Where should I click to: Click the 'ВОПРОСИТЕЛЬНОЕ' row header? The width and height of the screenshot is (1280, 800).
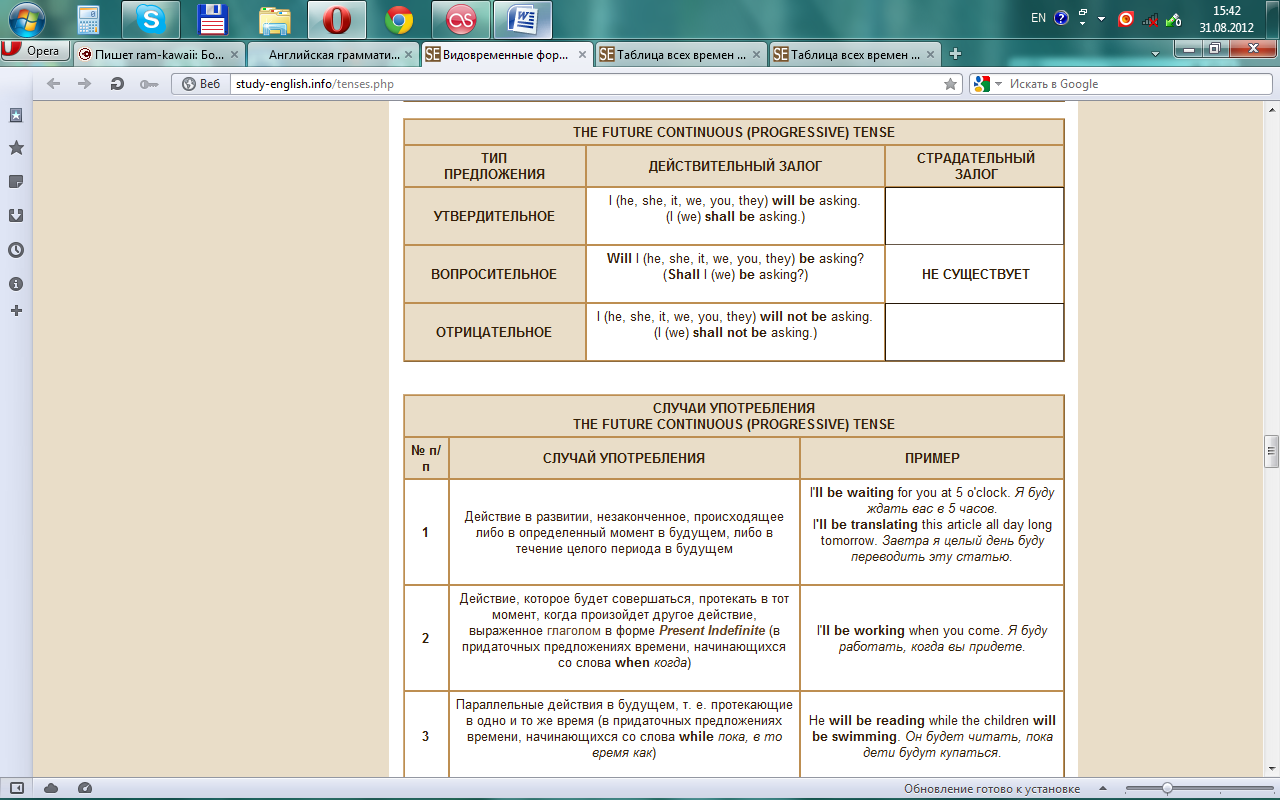pos(494,274)
